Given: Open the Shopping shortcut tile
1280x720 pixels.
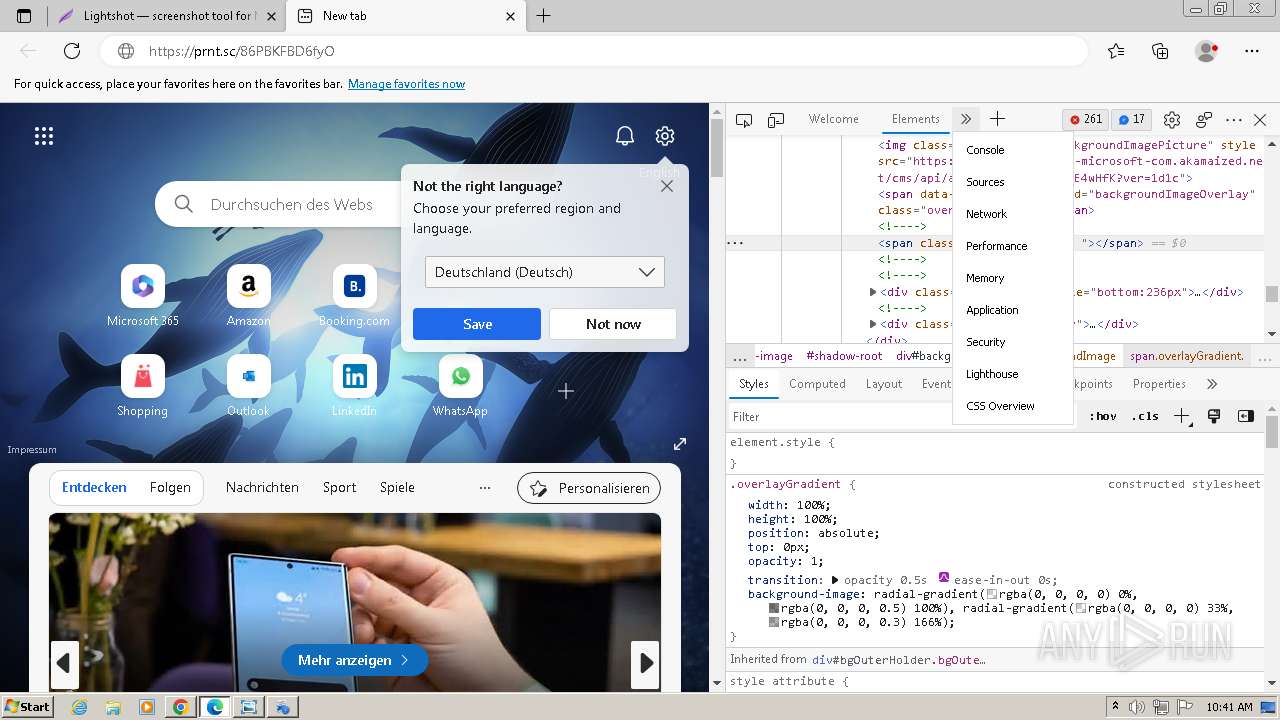Looking at the screenshot, I should click(x=143, y=386).
